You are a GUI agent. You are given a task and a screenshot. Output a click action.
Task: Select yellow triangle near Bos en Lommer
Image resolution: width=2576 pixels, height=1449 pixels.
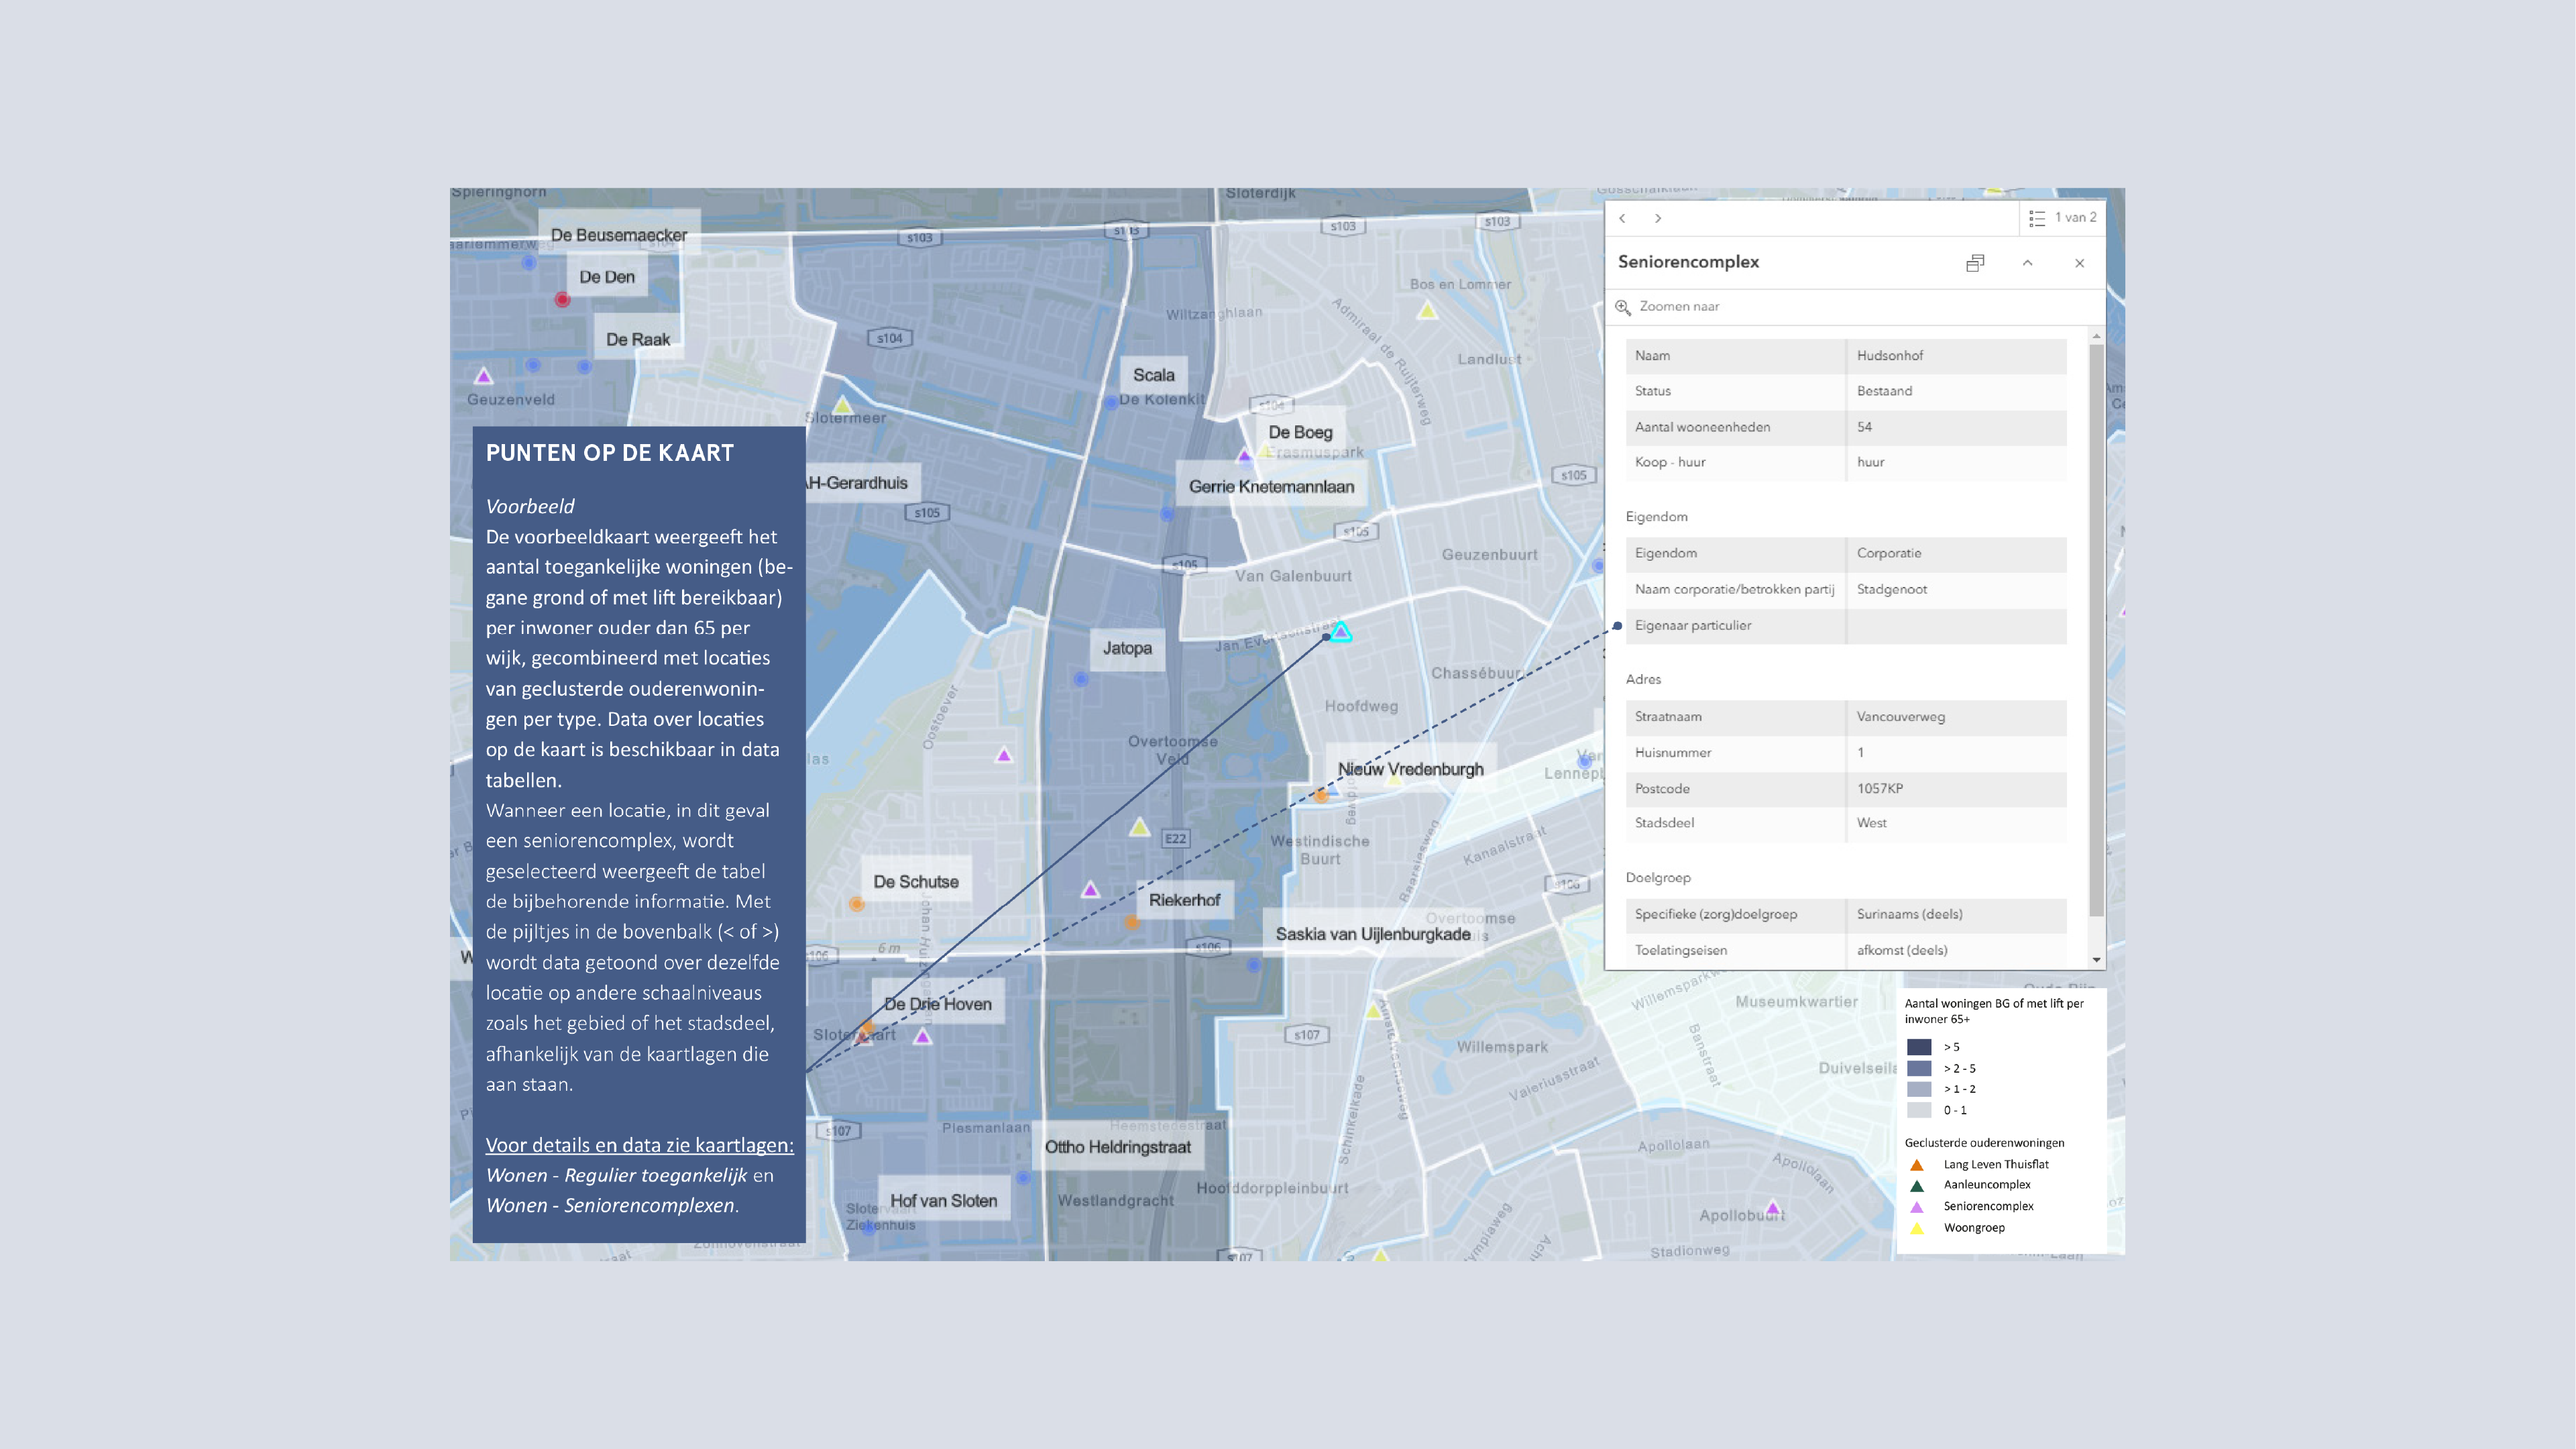(1427, 310)
